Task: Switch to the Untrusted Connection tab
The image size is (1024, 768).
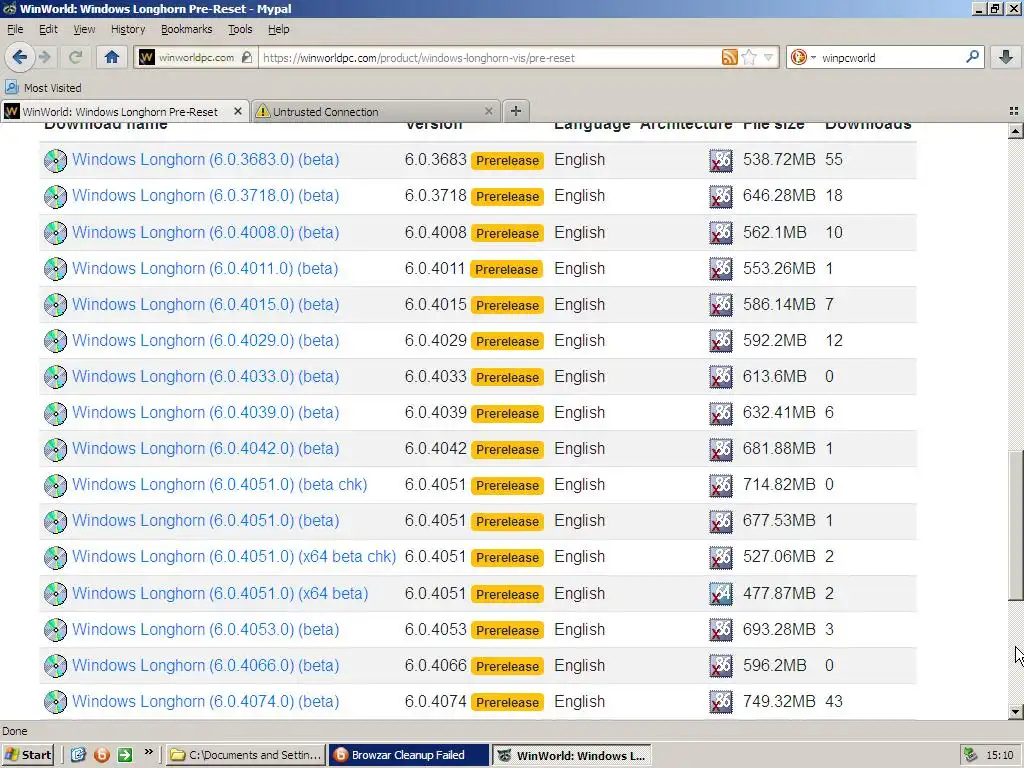Action: pos(375,111)
